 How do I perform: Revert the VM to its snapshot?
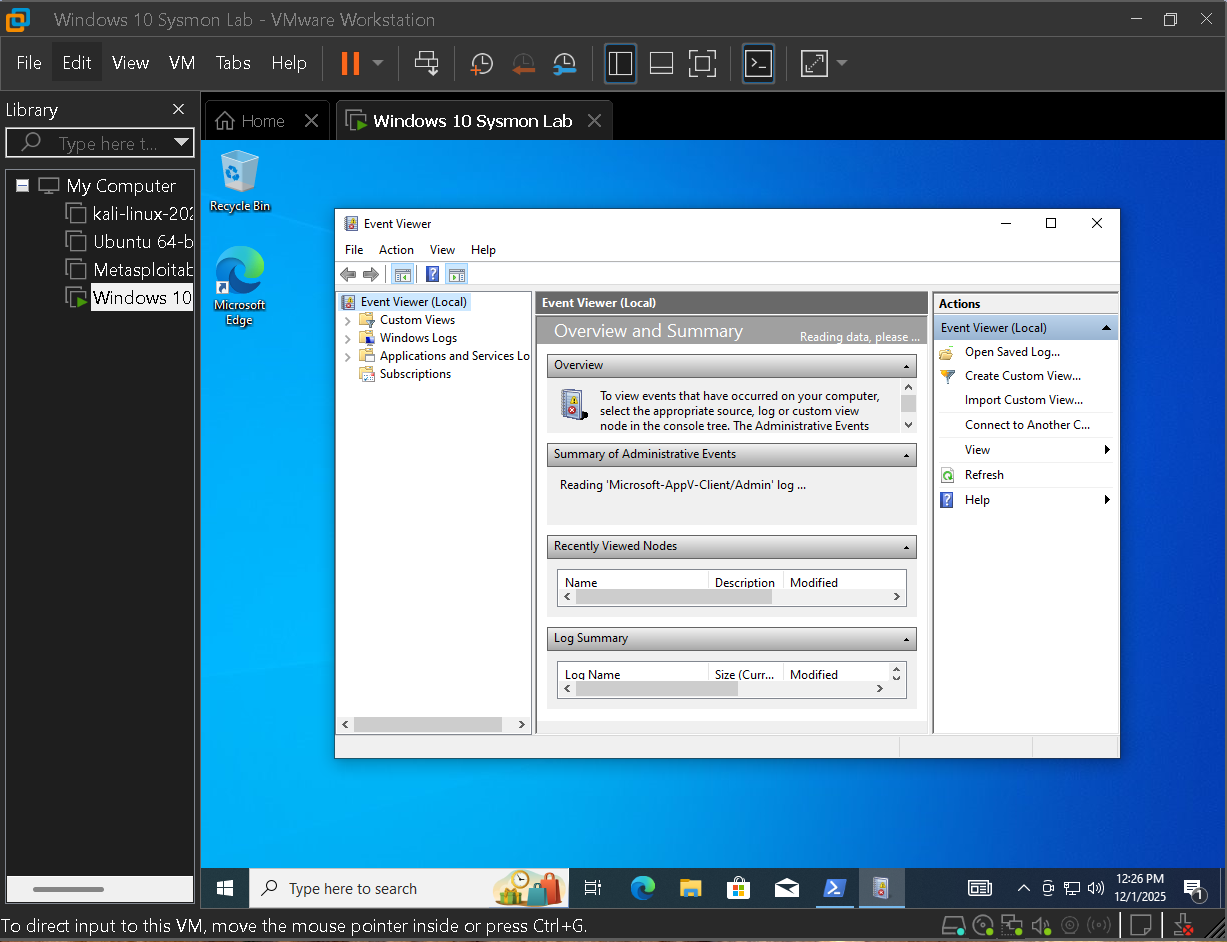524,63
